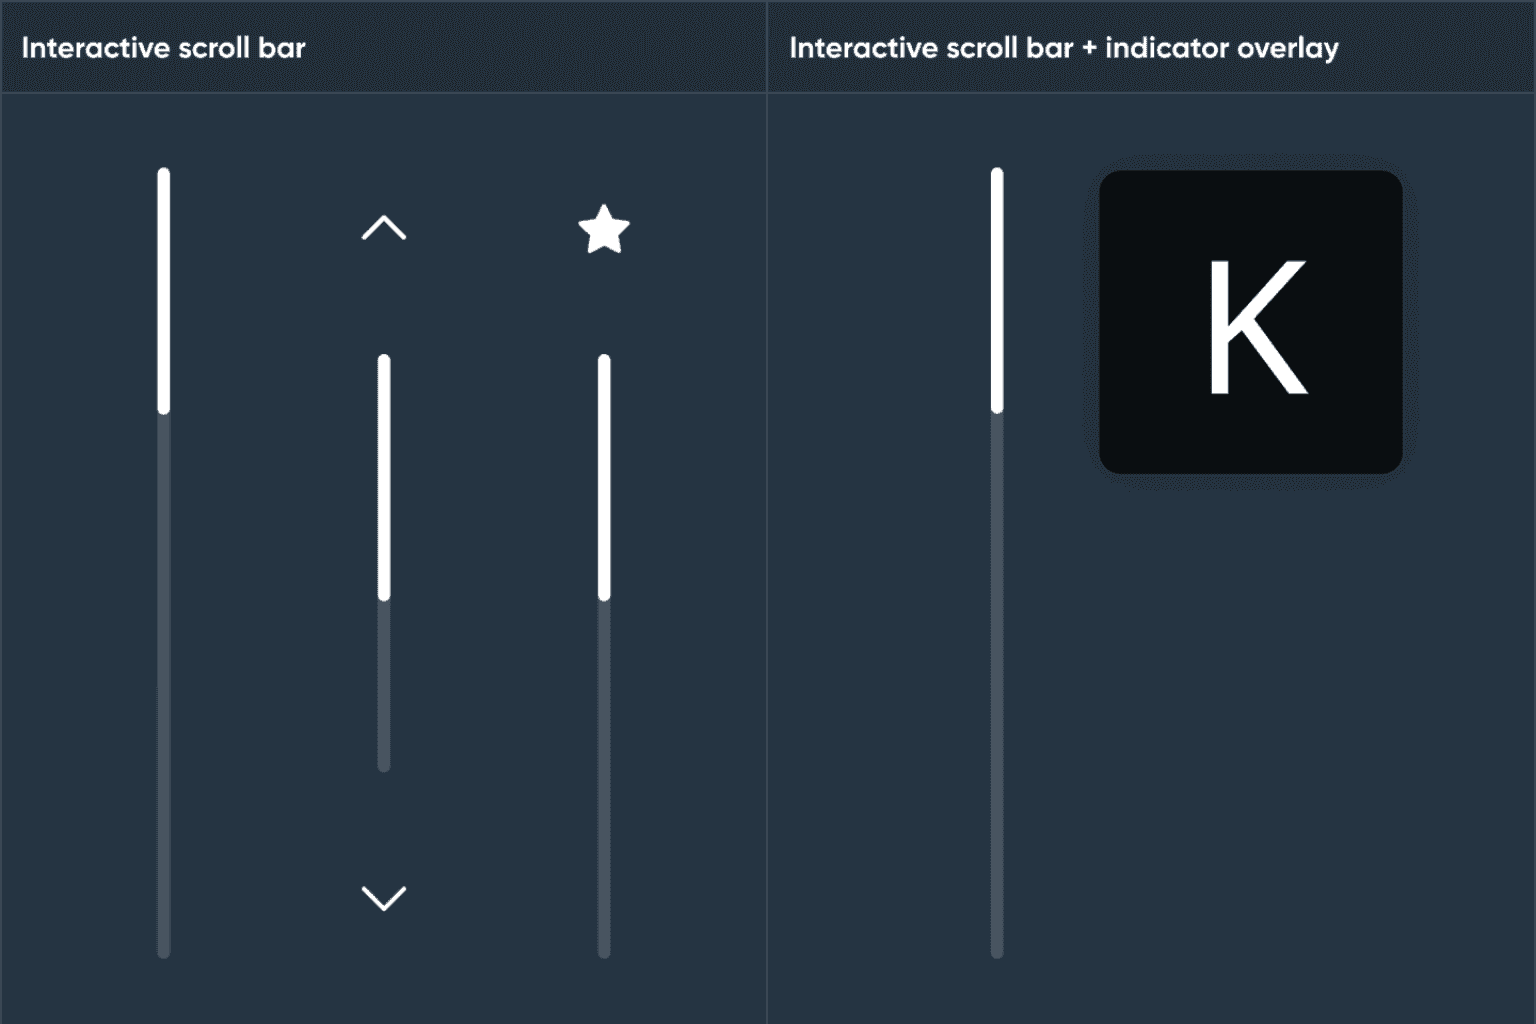Click the up chevron above the middle scroll bar
The image size is (1536, 1024).
pyautogui.click(x=384, y=229)
